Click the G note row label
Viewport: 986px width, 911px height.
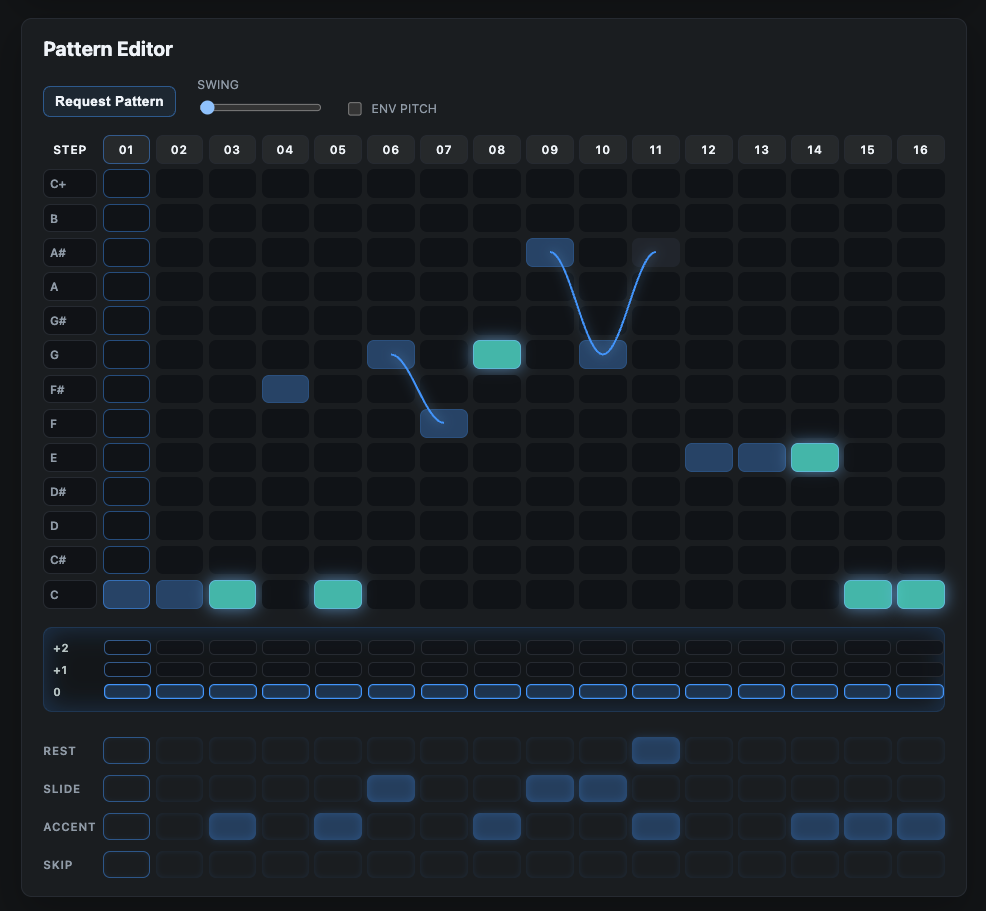[70, 355]
